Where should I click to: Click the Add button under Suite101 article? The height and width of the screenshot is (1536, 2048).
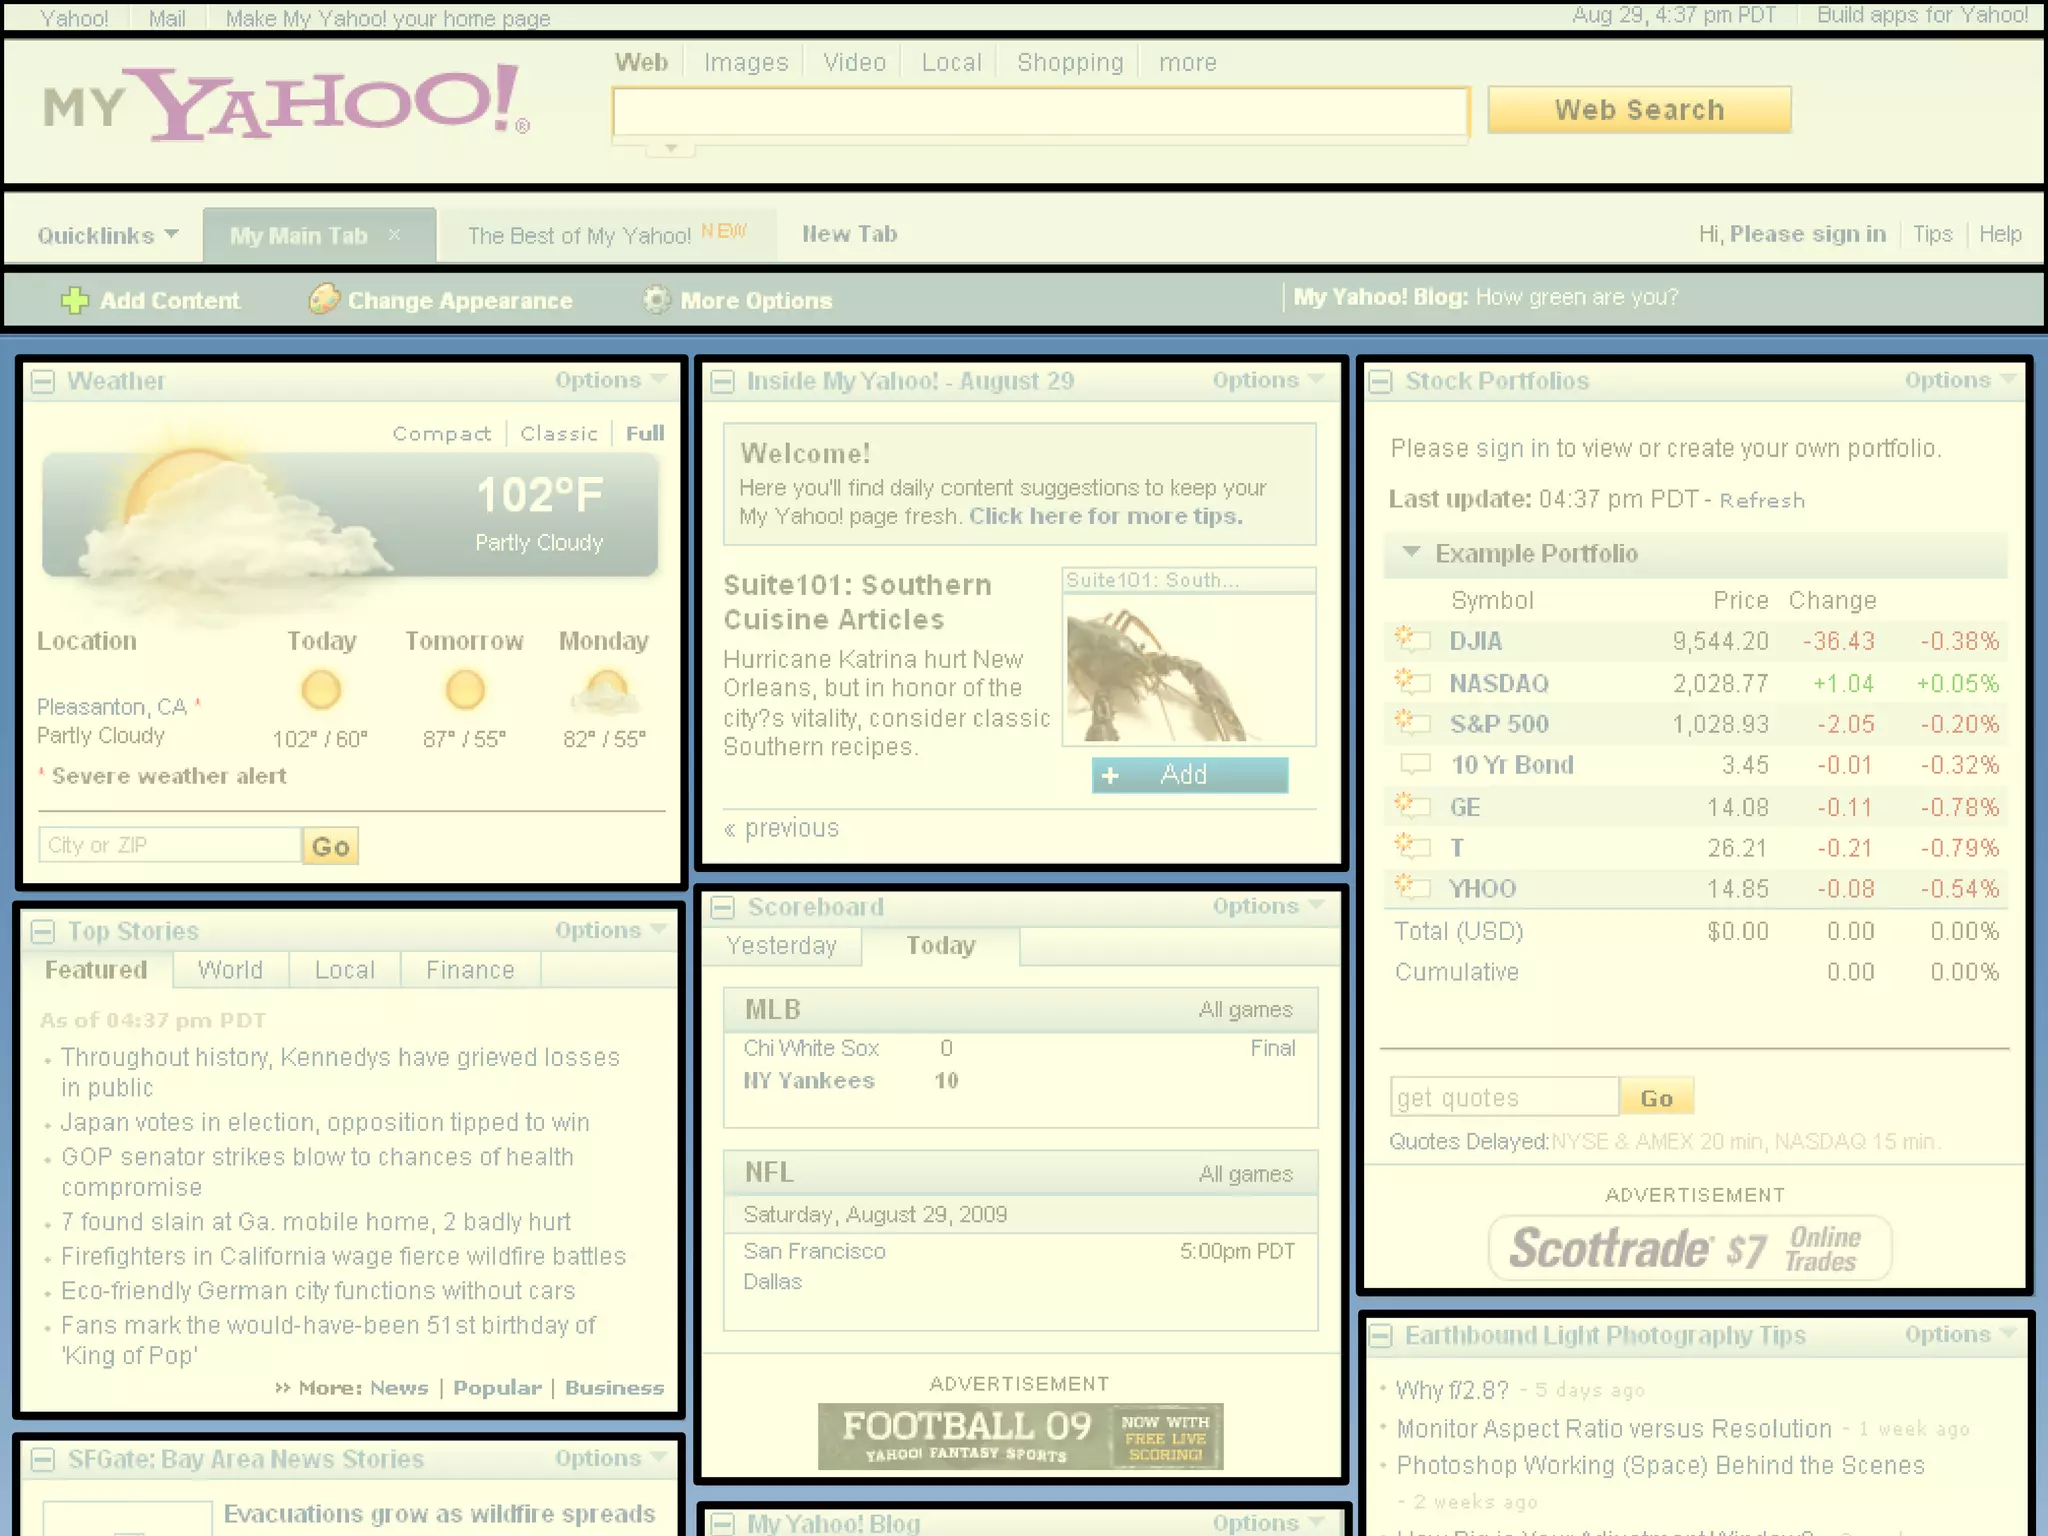pos(1189,775)
